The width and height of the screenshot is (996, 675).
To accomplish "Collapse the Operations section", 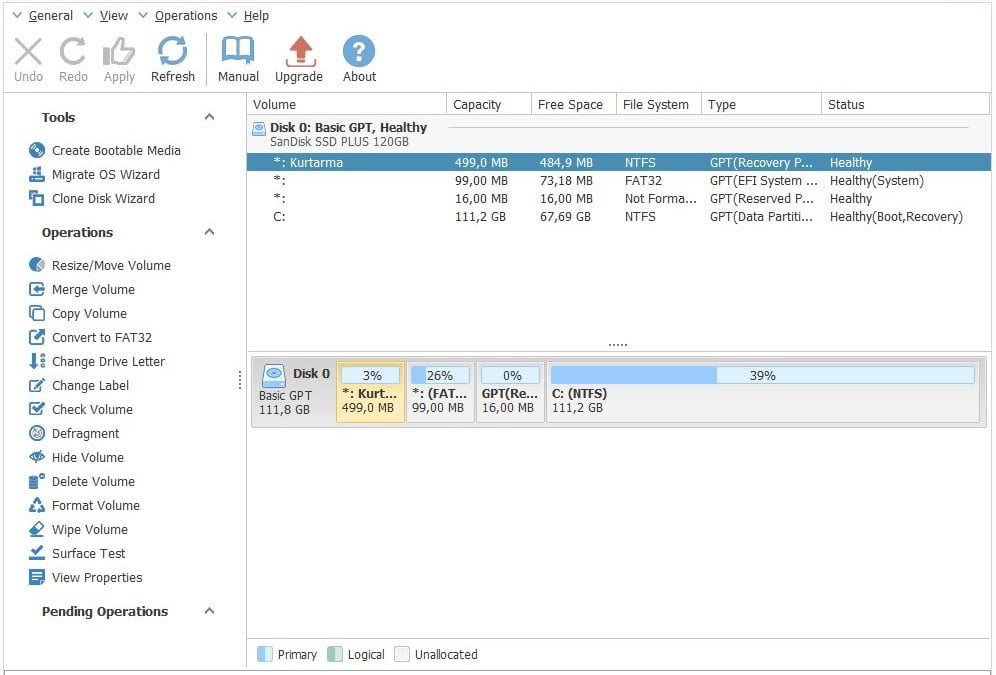I will pyautogui.click(x=209, y=232).
